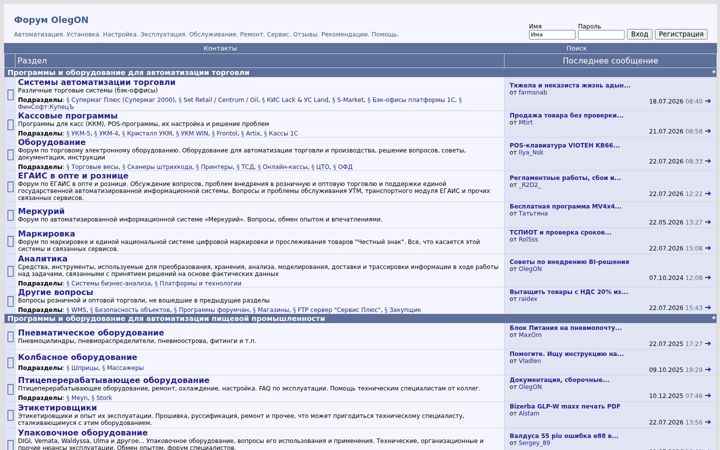Open Системы автоматизации торговли forum

(96, 82)
